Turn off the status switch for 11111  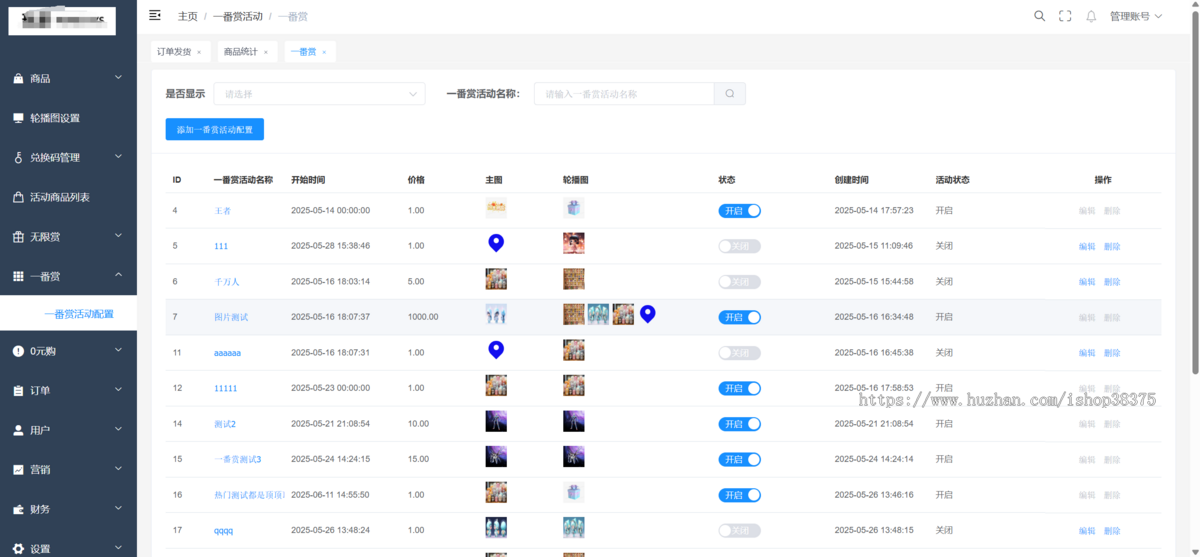tap(739, 388)
